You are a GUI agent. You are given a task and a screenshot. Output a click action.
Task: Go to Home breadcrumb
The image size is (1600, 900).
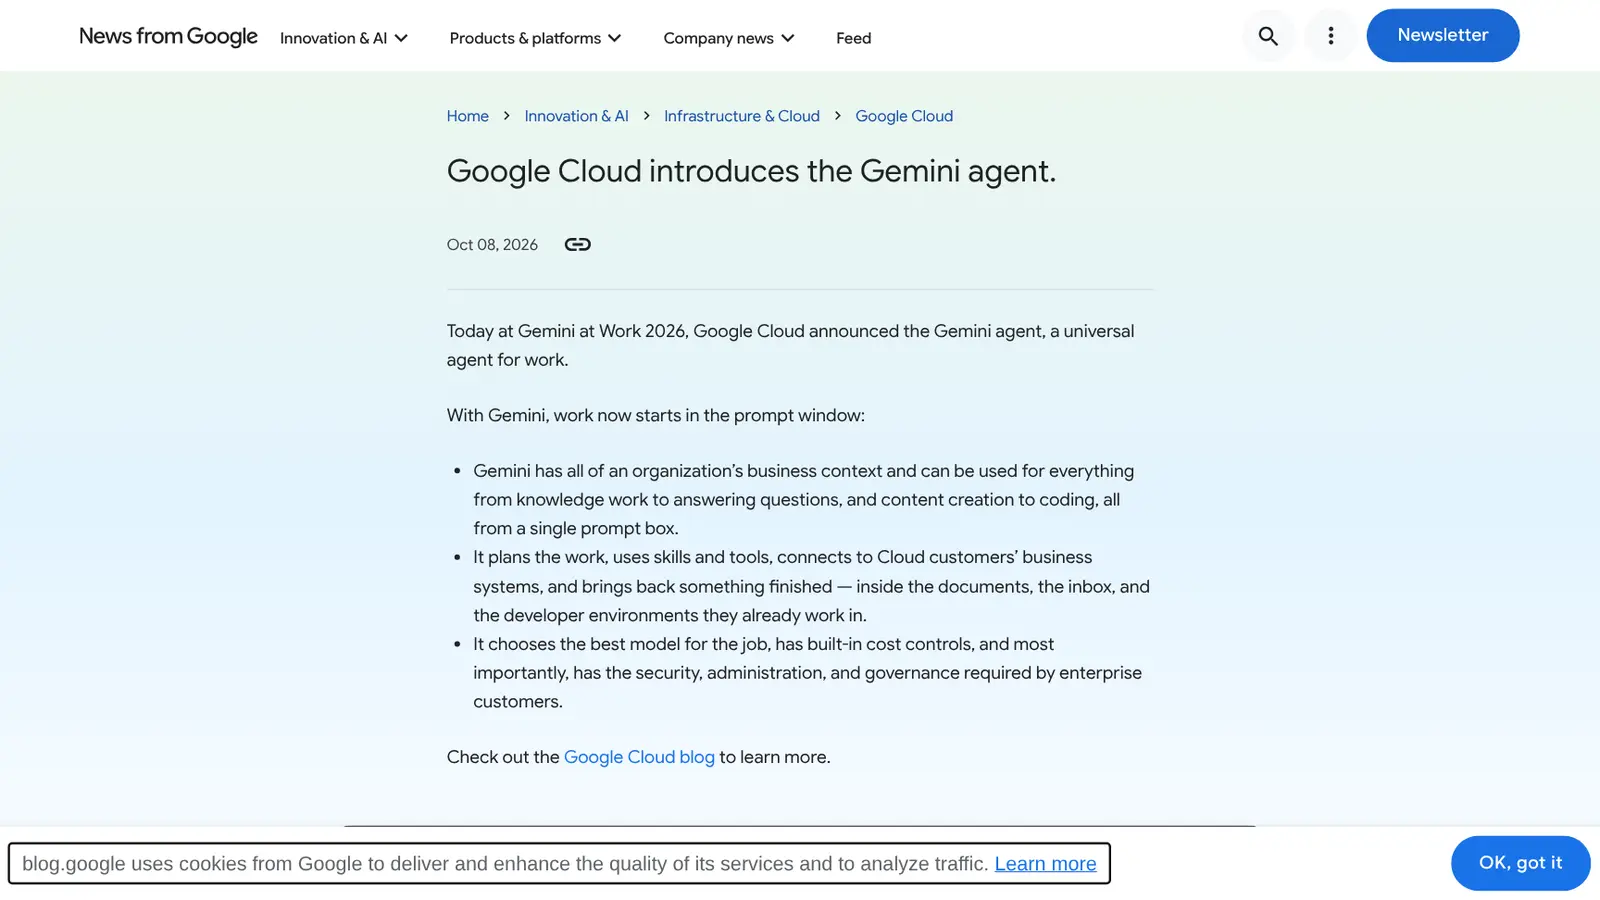(468, 116)
